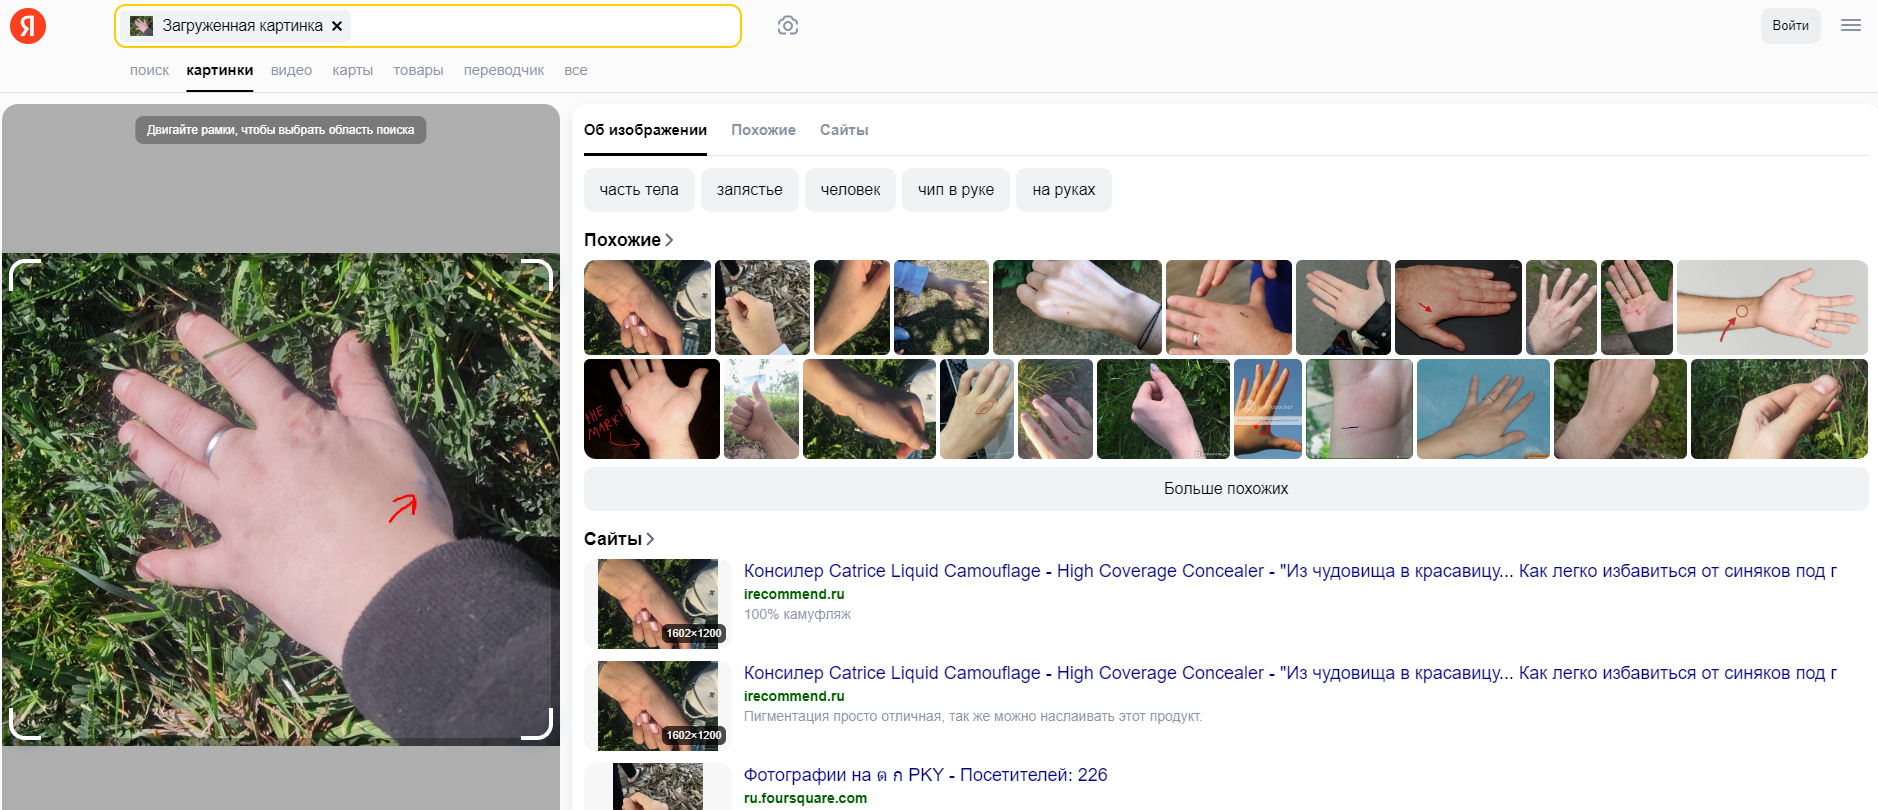This screenshot has width=1878, height=810.
Task: Click the на руках tag chip
Action: tap(1064, 190)
